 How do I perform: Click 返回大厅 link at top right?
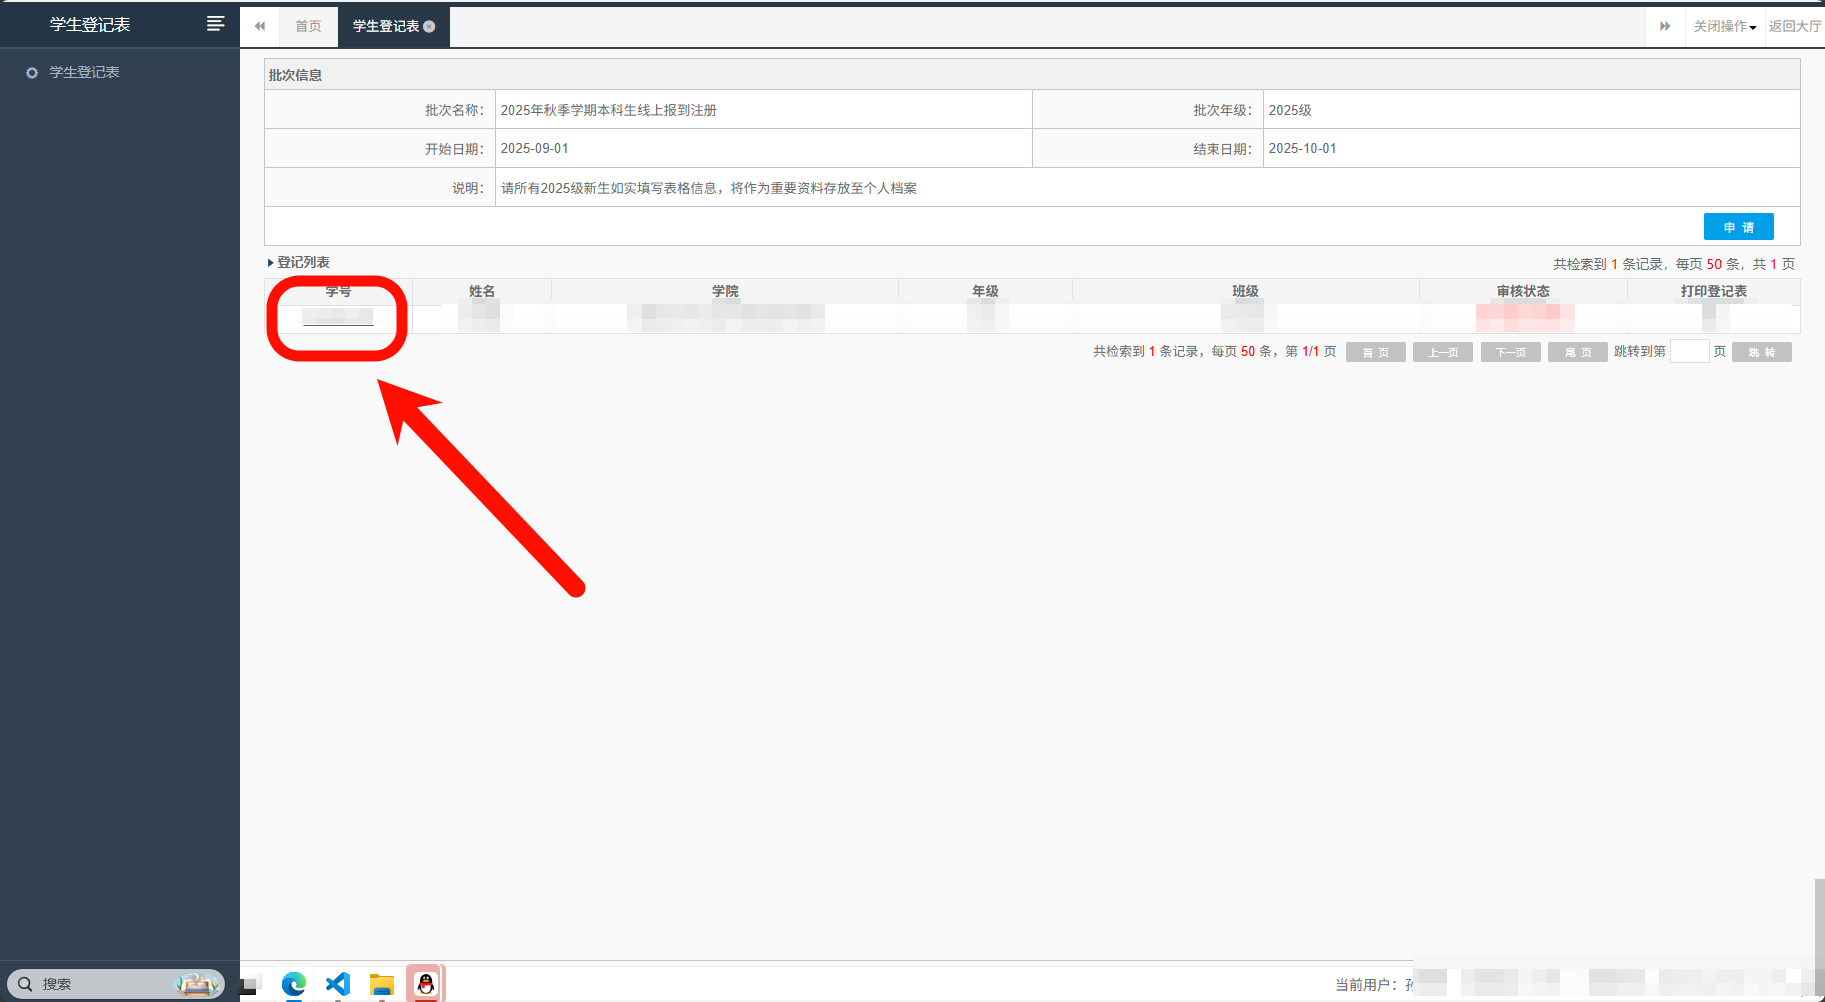tap(1794, 27)
